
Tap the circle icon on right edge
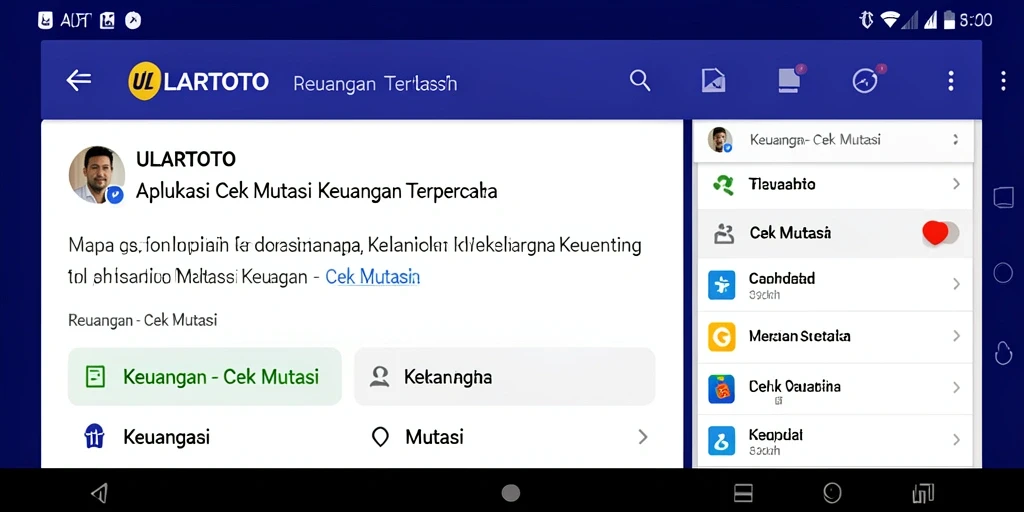(1003, 272)
